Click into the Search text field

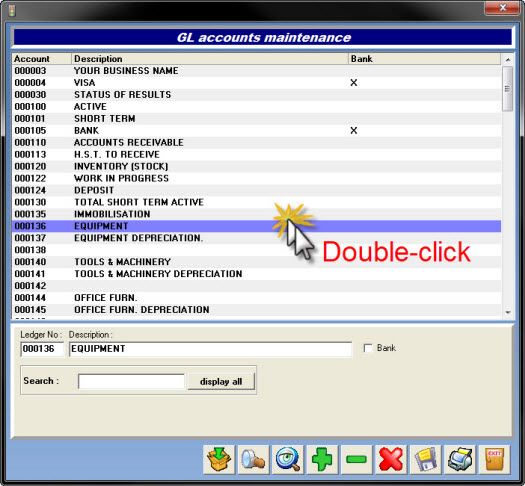pyautogui.click(x=131, y=382)
